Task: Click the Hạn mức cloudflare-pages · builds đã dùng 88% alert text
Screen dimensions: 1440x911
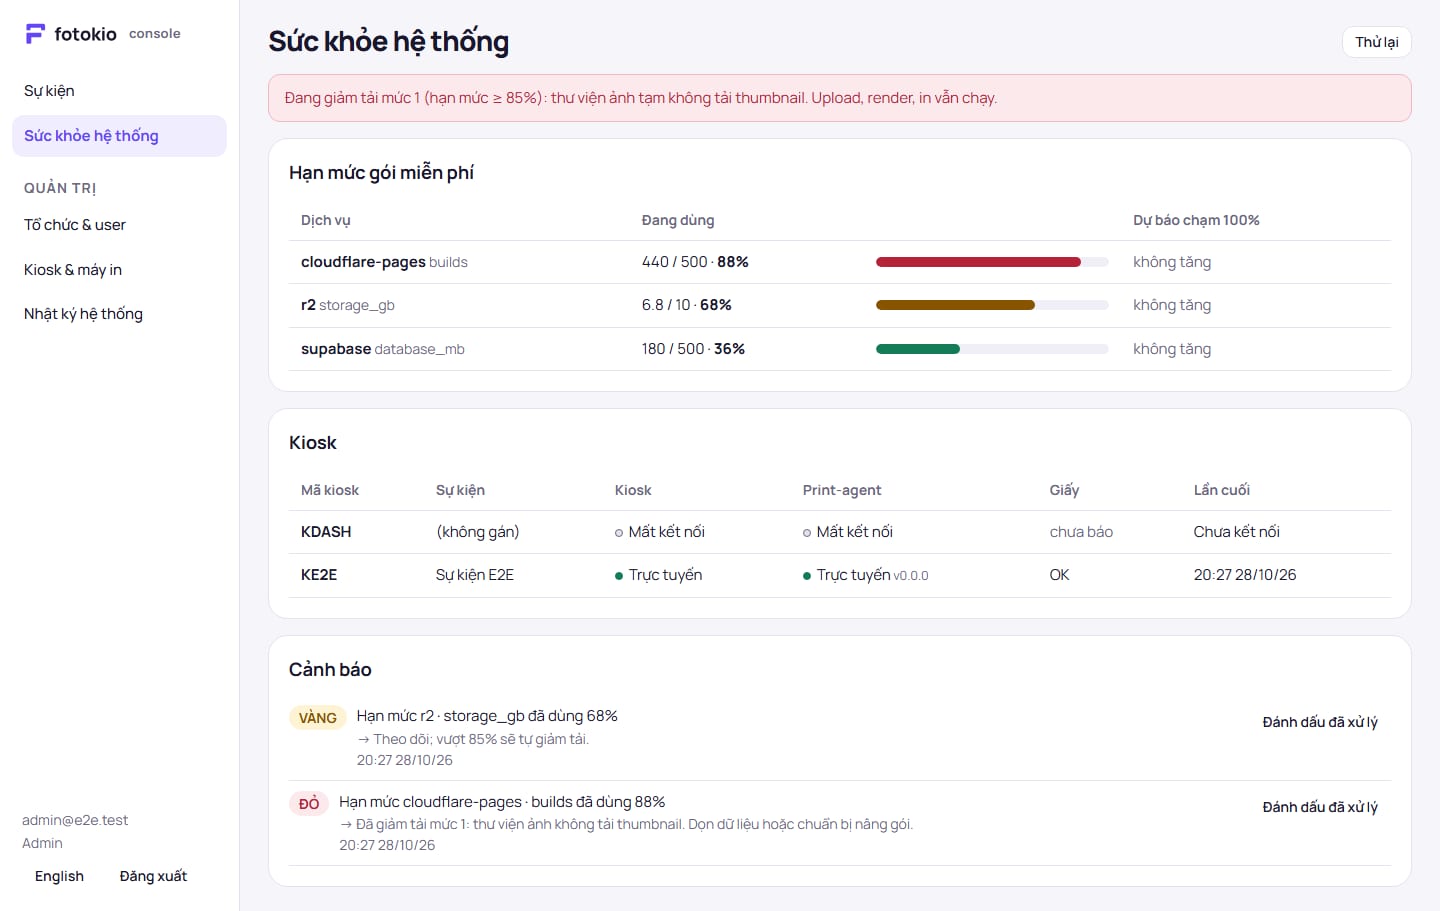Action: (502, 802)
